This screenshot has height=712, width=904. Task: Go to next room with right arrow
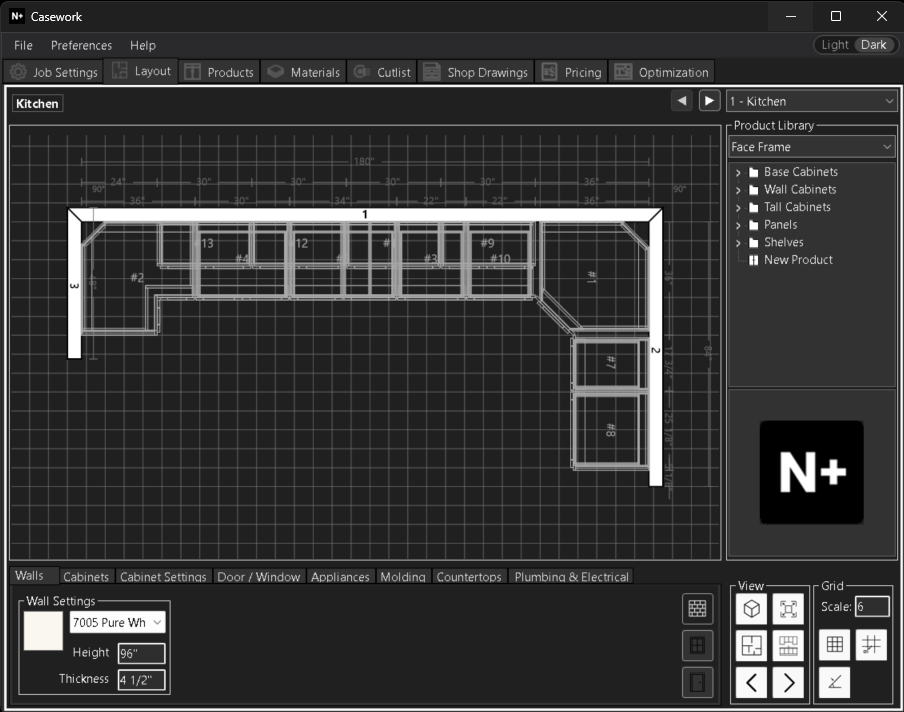709,101
